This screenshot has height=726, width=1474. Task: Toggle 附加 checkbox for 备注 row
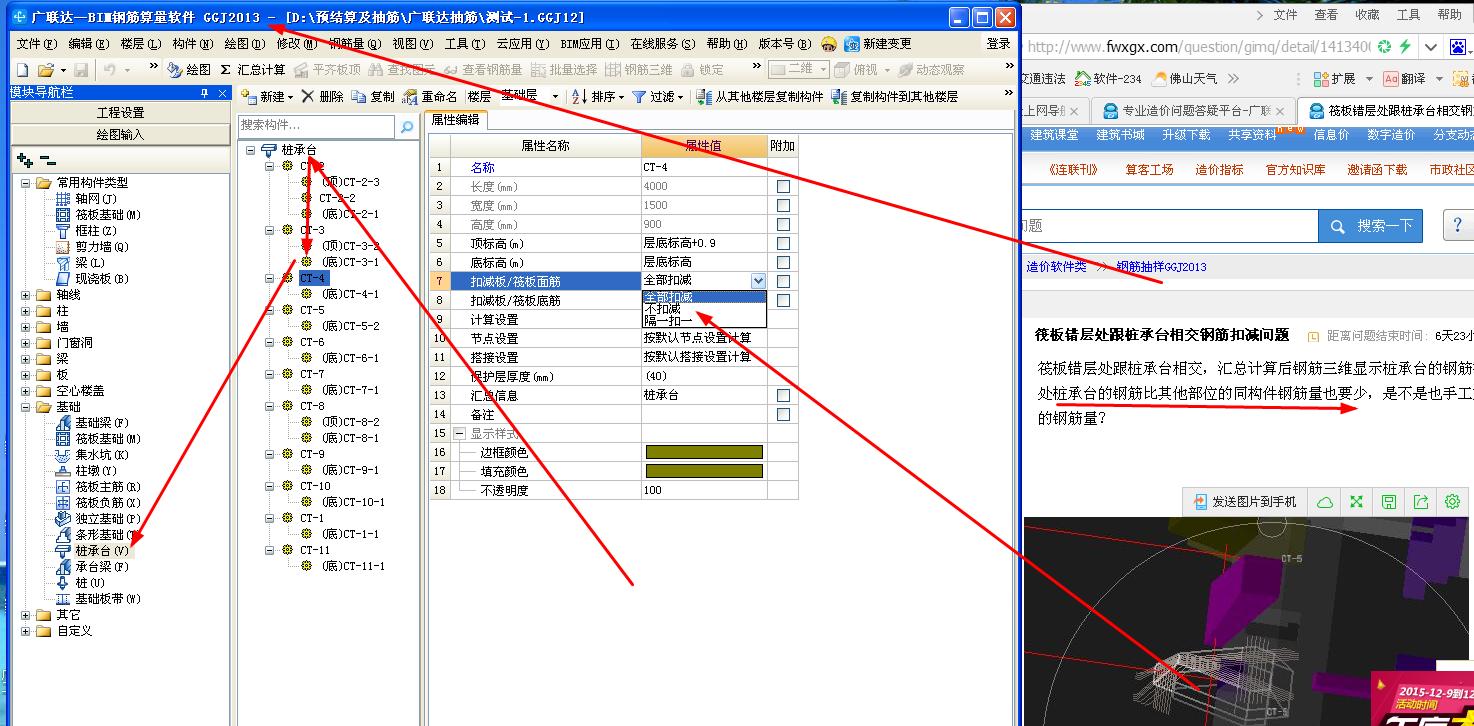[x=783, y=414]
